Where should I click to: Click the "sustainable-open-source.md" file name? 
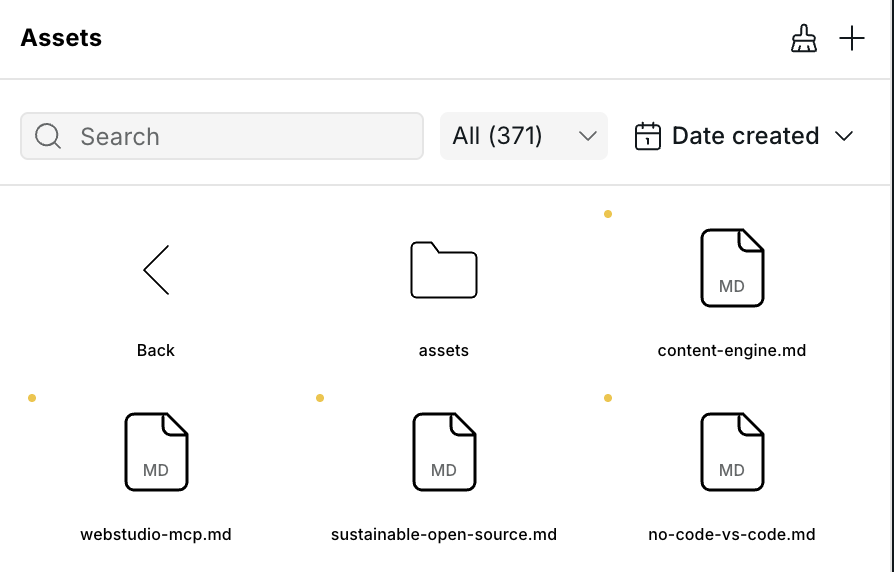pos(444,534)
